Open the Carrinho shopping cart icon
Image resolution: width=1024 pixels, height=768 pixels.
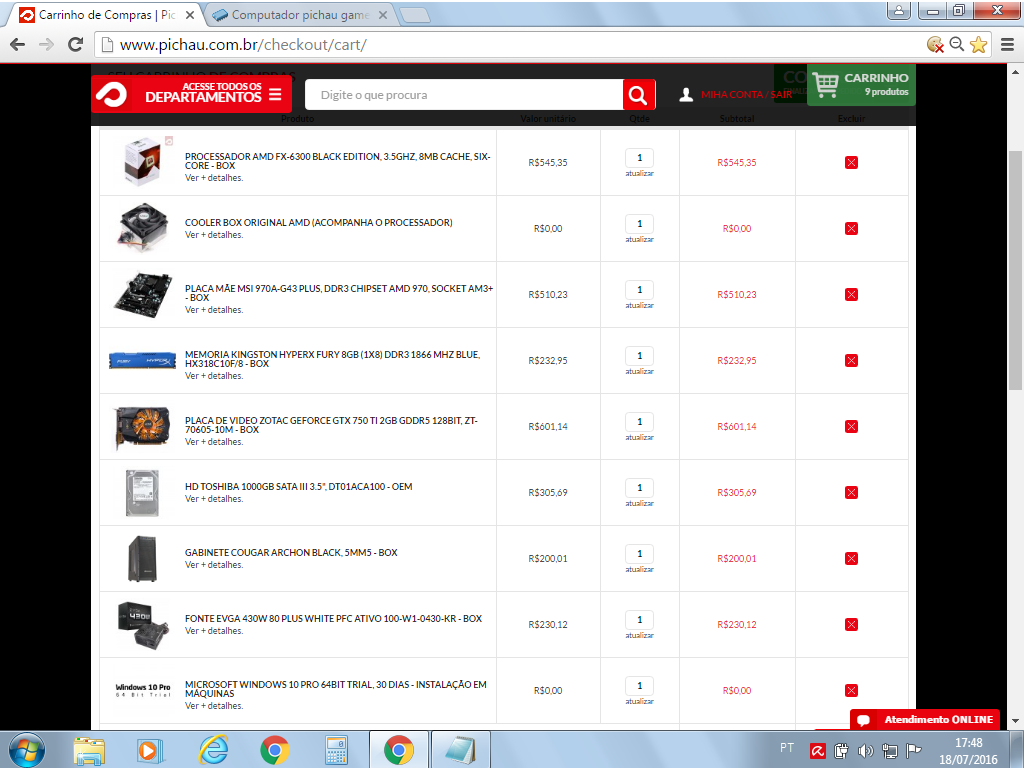tap(825, 85)
